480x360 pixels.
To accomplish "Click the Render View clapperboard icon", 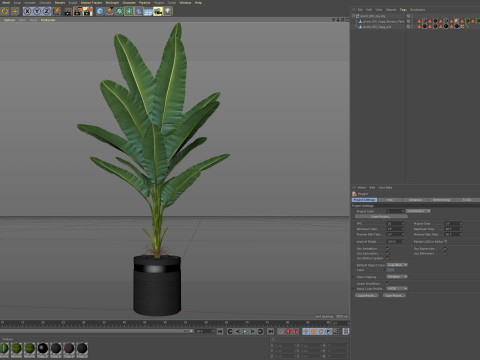I will (68, 11).
